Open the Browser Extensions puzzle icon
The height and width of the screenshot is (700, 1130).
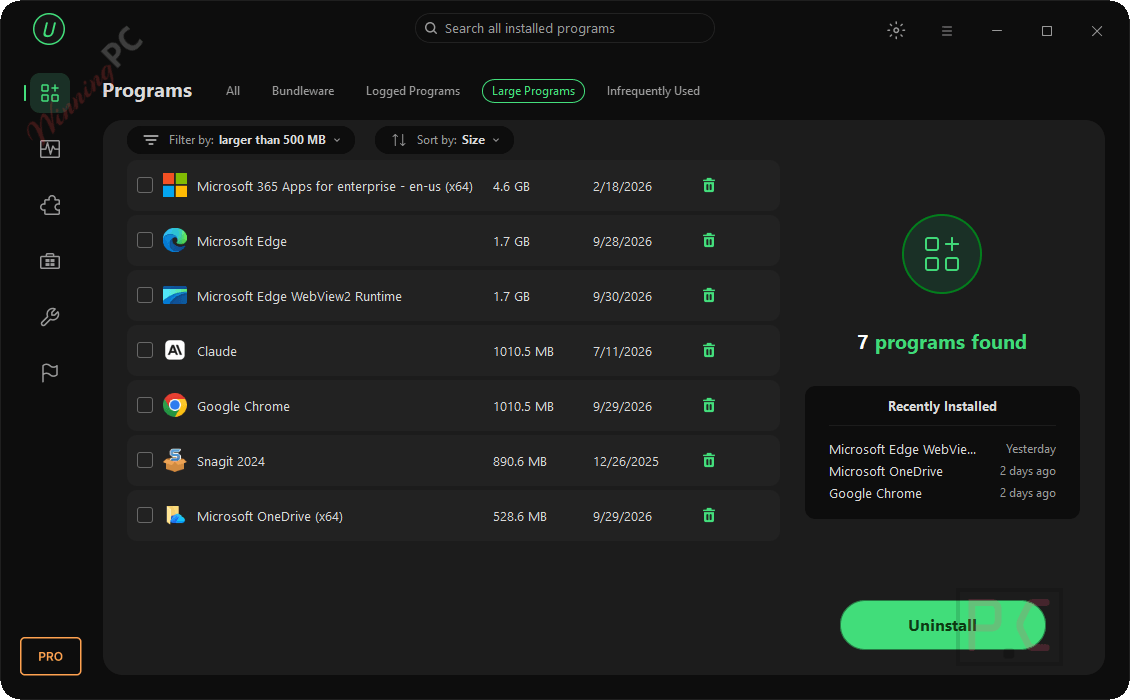tap(50, 205)
